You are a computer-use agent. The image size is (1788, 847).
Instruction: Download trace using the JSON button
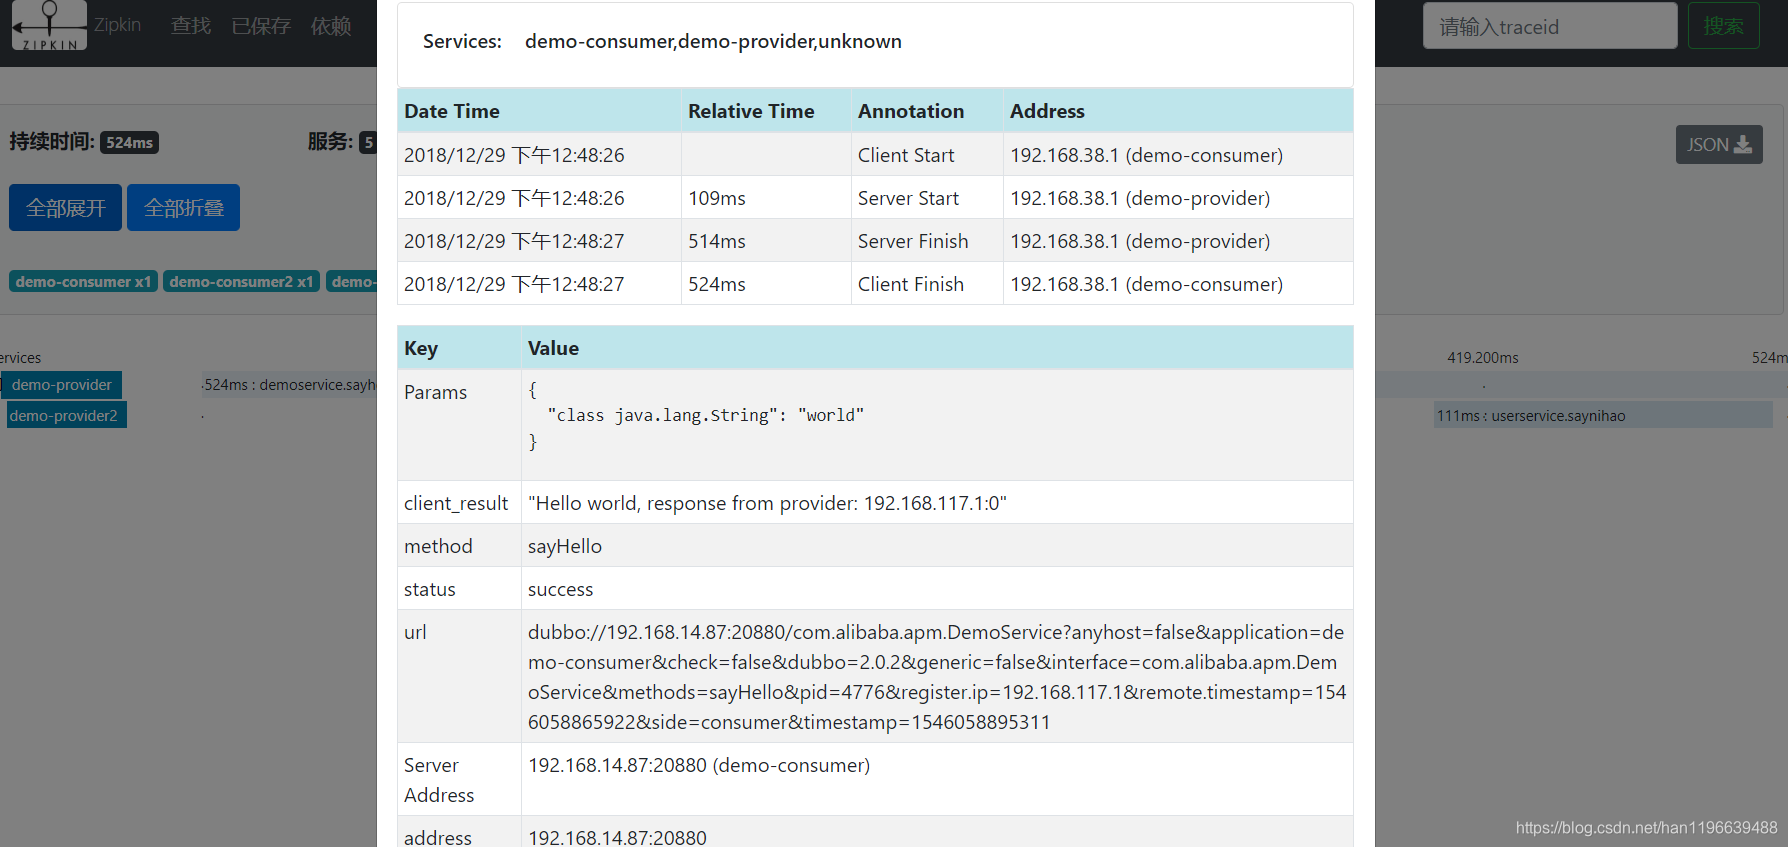(1719, 145)
